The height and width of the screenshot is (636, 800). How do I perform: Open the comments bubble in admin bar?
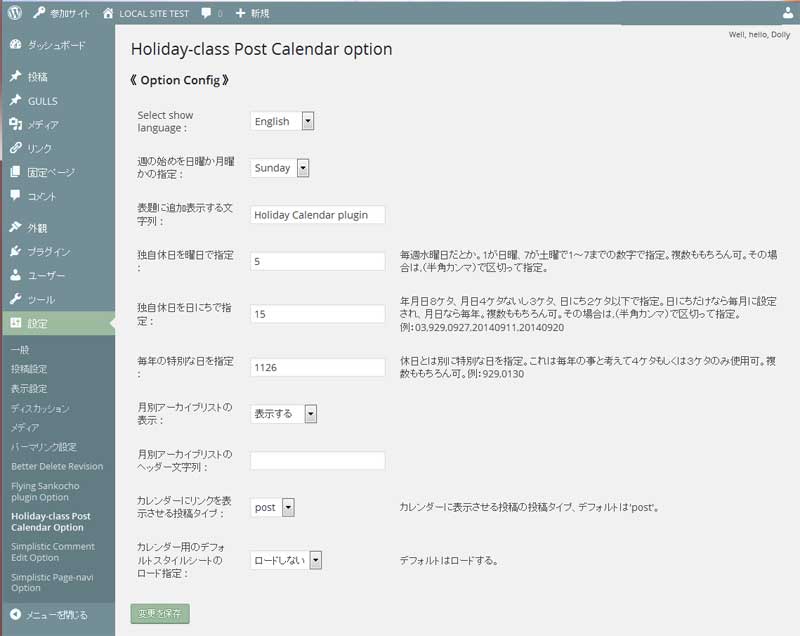pos(206,13)
